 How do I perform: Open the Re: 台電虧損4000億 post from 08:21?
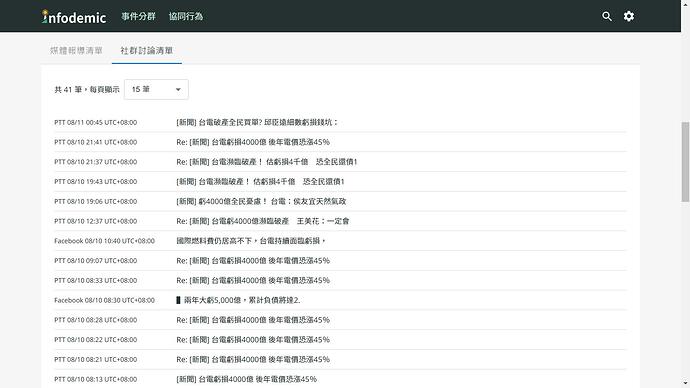coord(253,360)
